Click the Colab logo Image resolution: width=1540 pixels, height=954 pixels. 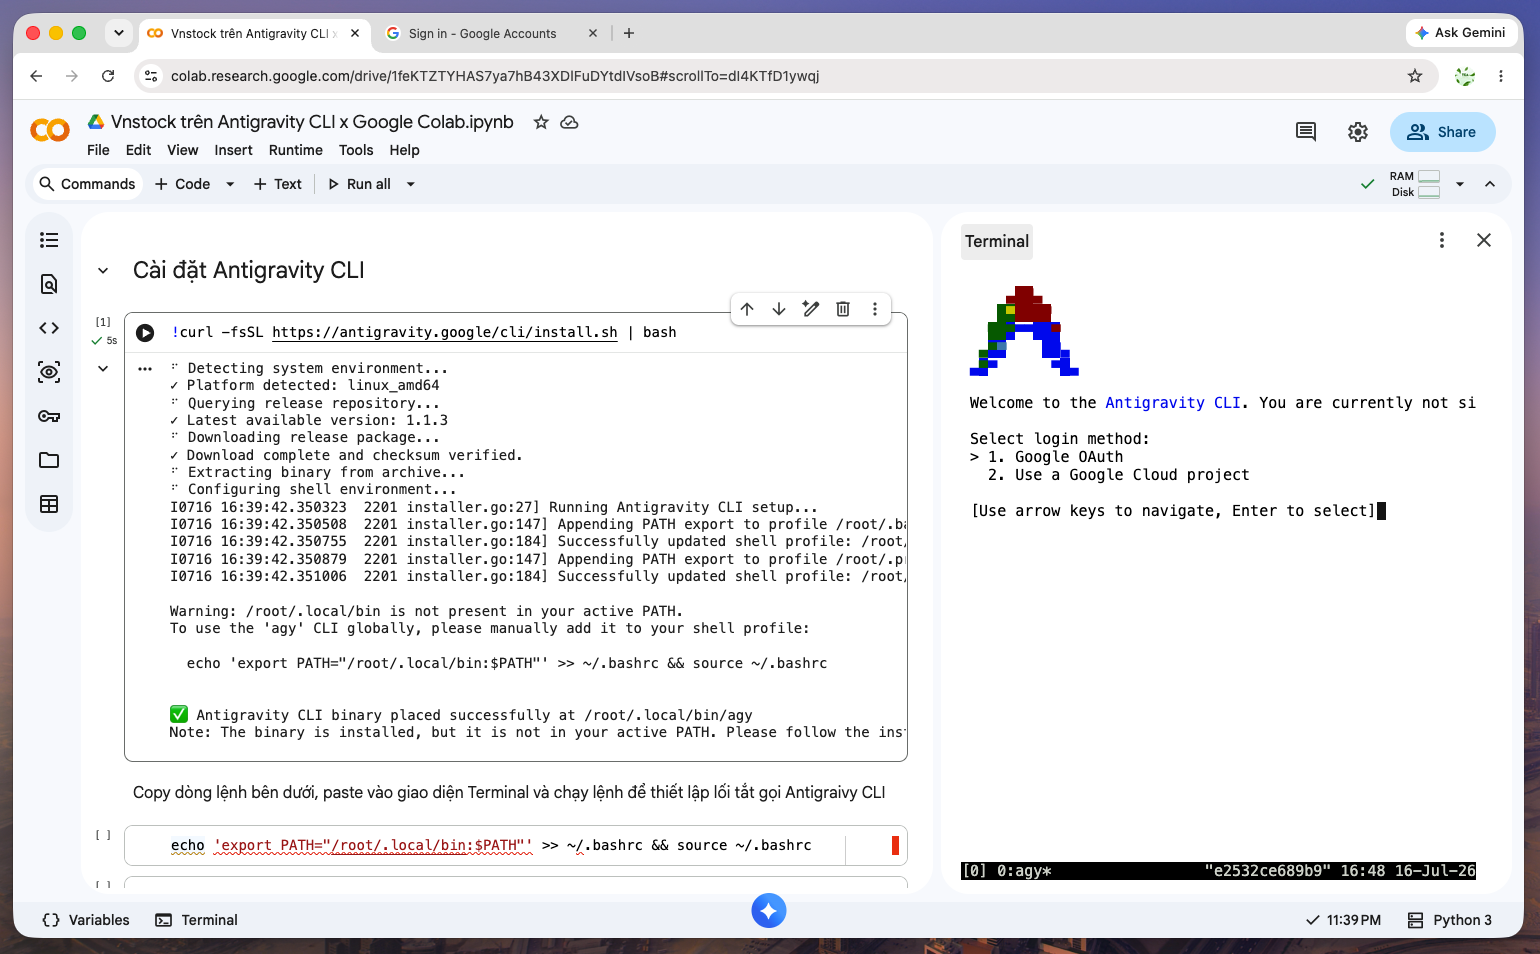click(50, 130)
